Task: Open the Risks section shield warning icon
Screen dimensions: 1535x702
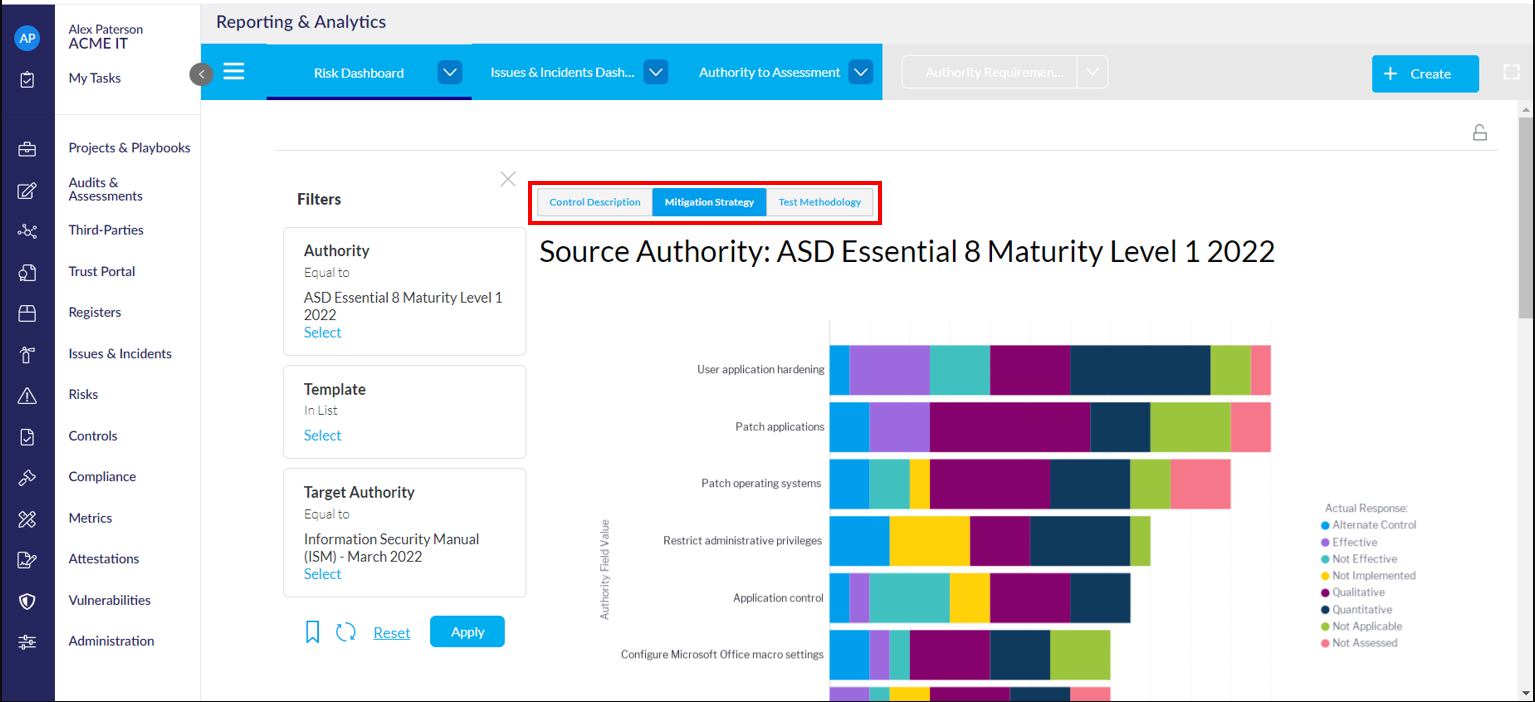Action: click(27, 394)
